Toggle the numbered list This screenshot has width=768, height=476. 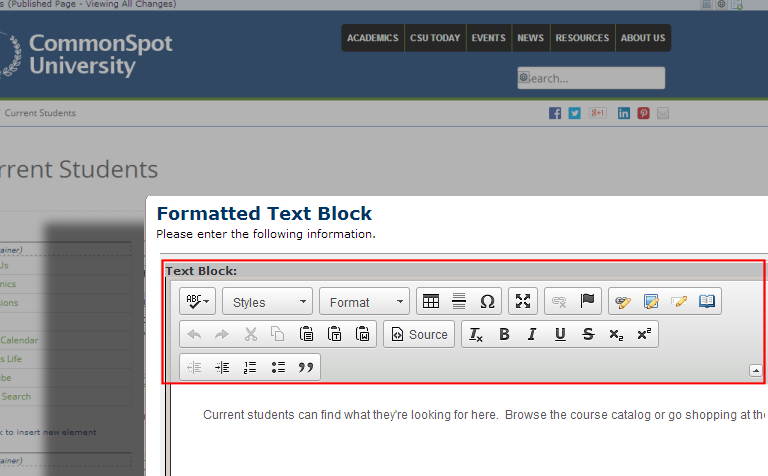pos(250,367)
